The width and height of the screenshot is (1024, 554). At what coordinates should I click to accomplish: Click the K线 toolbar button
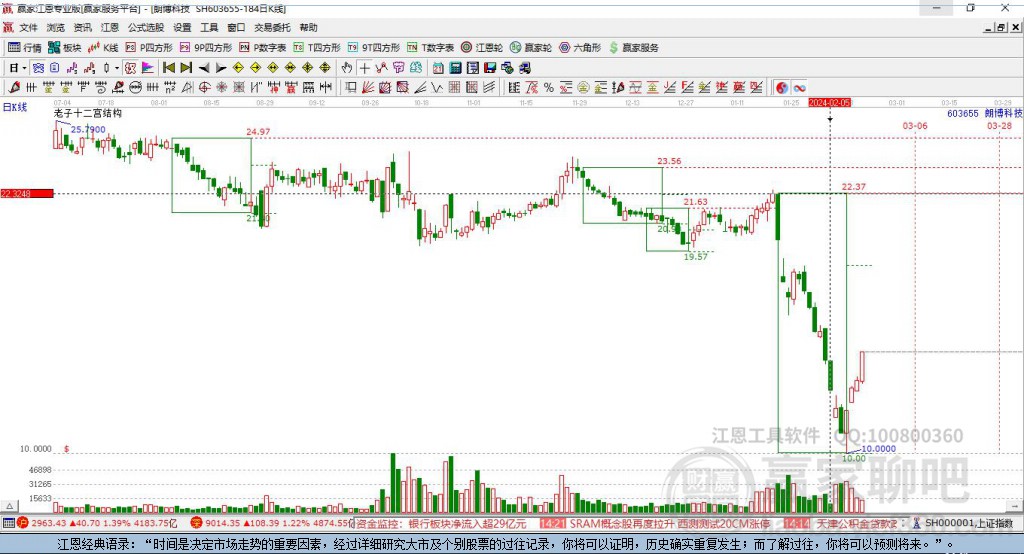point(103,48)
